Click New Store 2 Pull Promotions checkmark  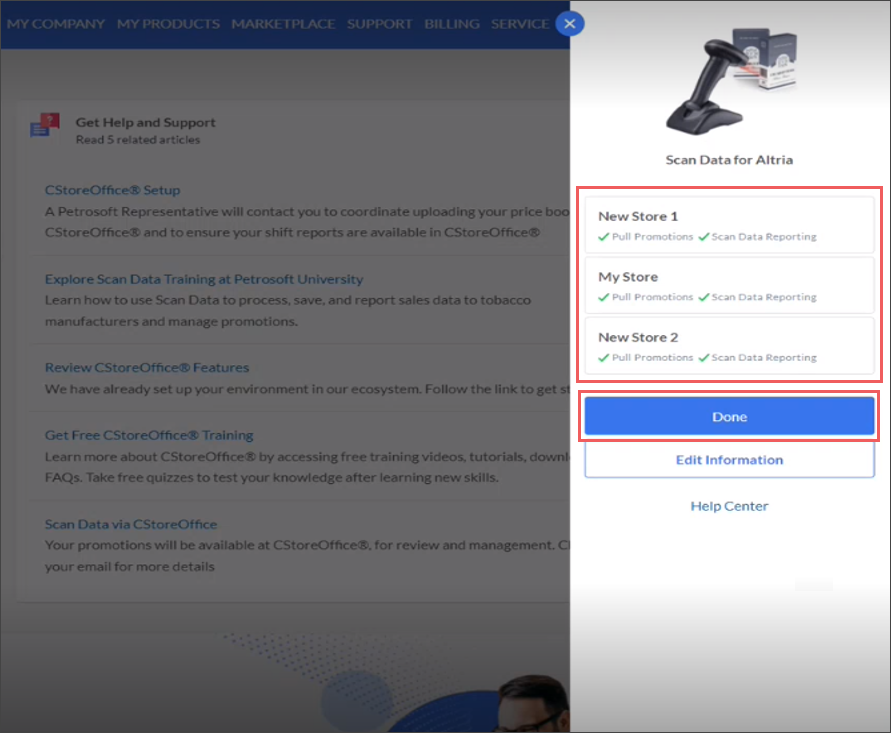coord(603,357)
